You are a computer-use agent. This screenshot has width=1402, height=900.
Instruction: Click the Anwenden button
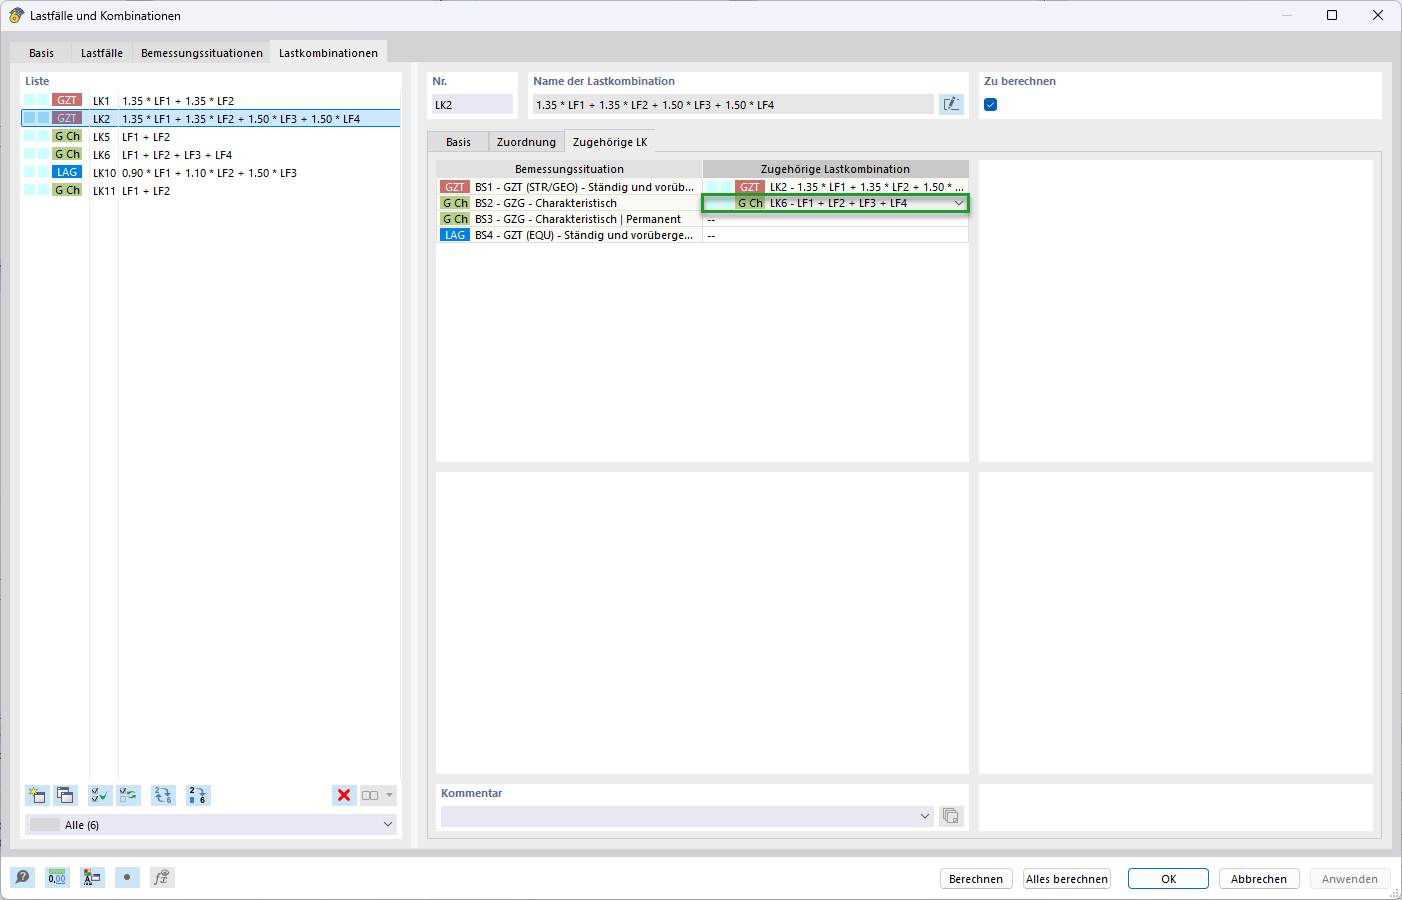[1350, 879]
